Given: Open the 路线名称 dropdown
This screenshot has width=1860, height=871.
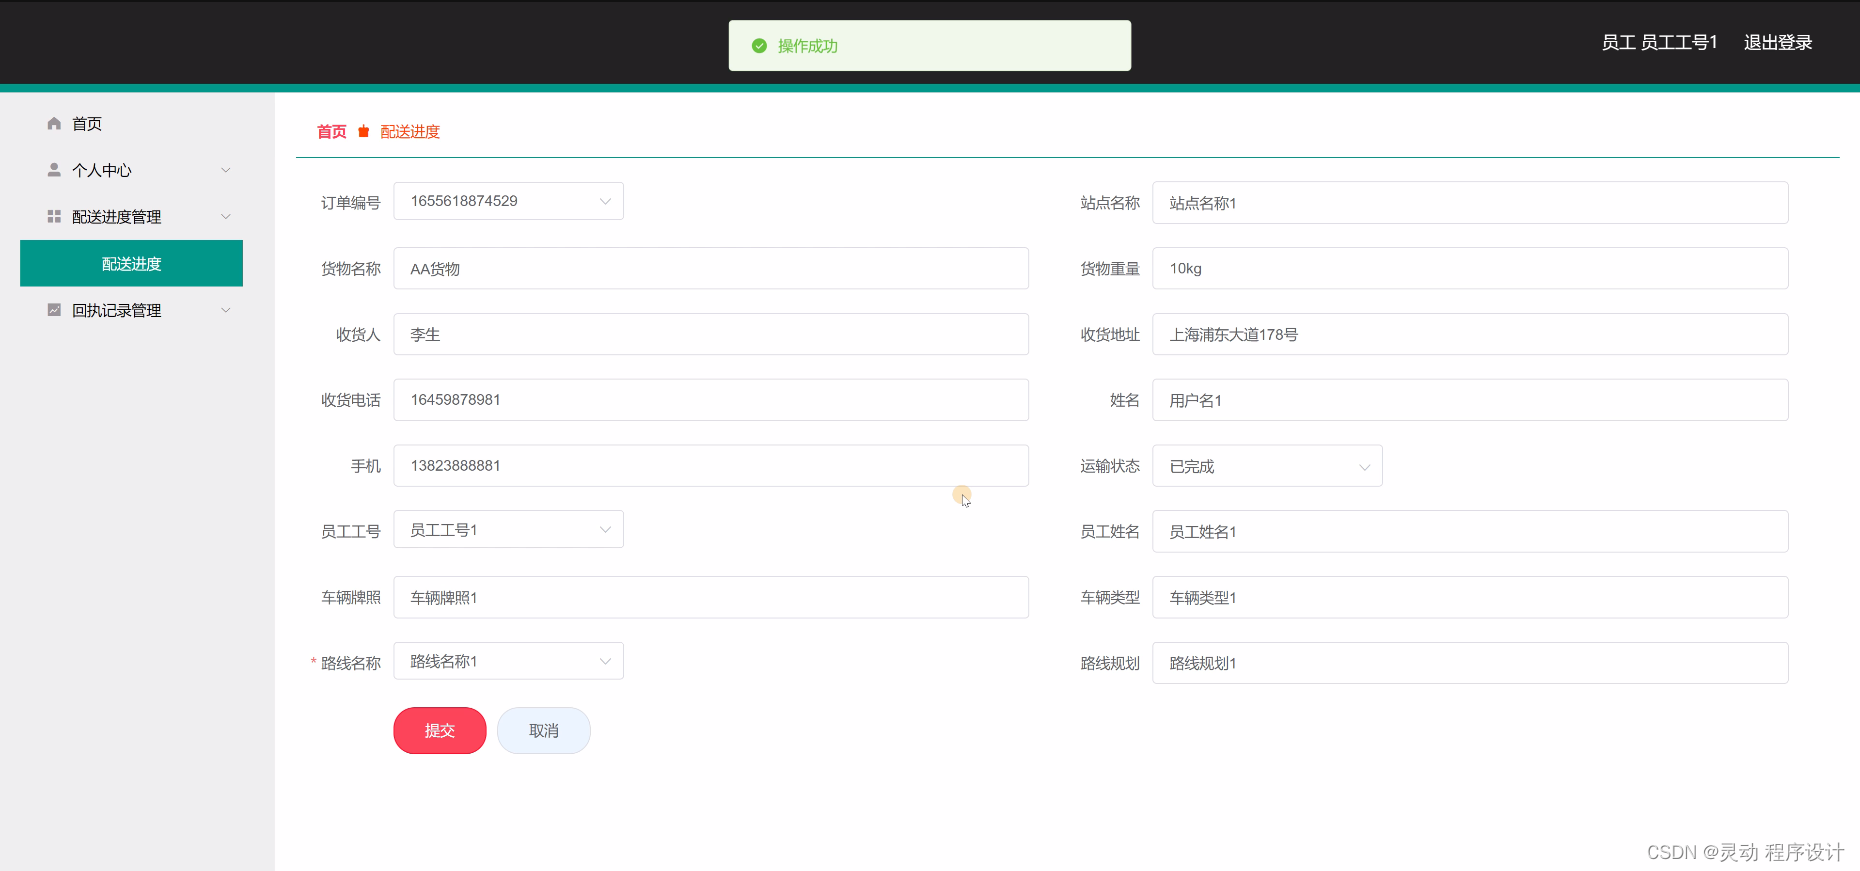Looking at the screenshot, I should 508,661.
